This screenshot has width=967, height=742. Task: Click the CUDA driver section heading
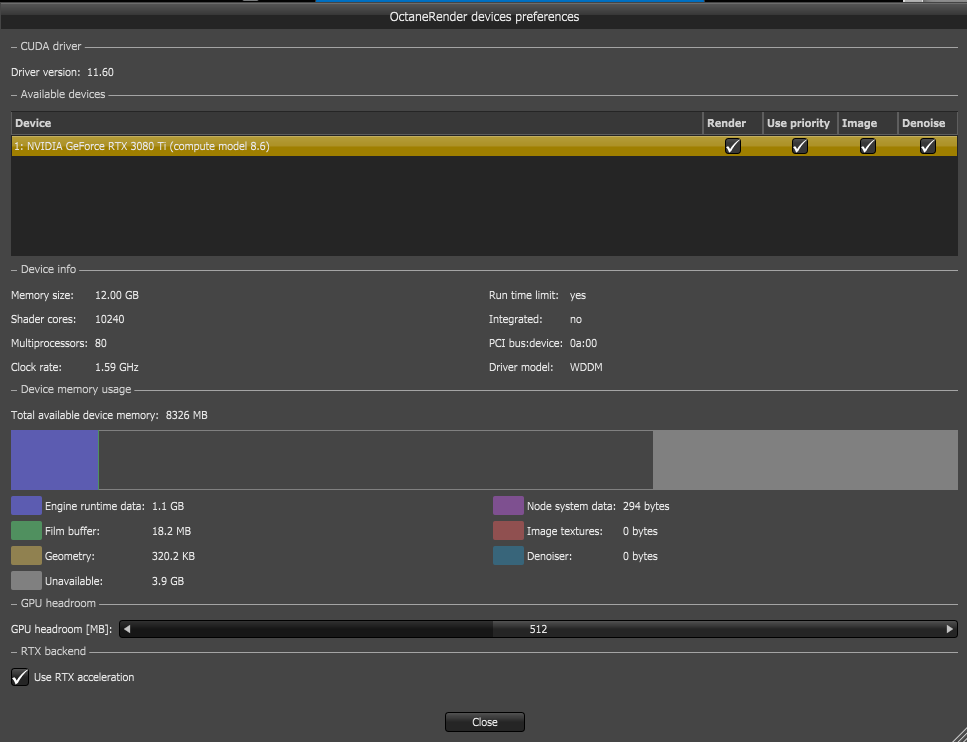click(51, 46)
